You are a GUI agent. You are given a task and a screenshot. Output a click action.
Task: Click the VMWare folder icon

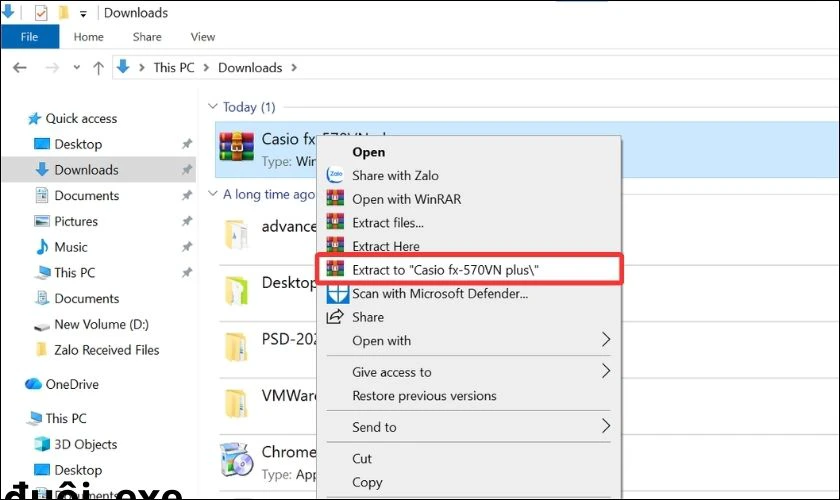[x=236, y=403]
